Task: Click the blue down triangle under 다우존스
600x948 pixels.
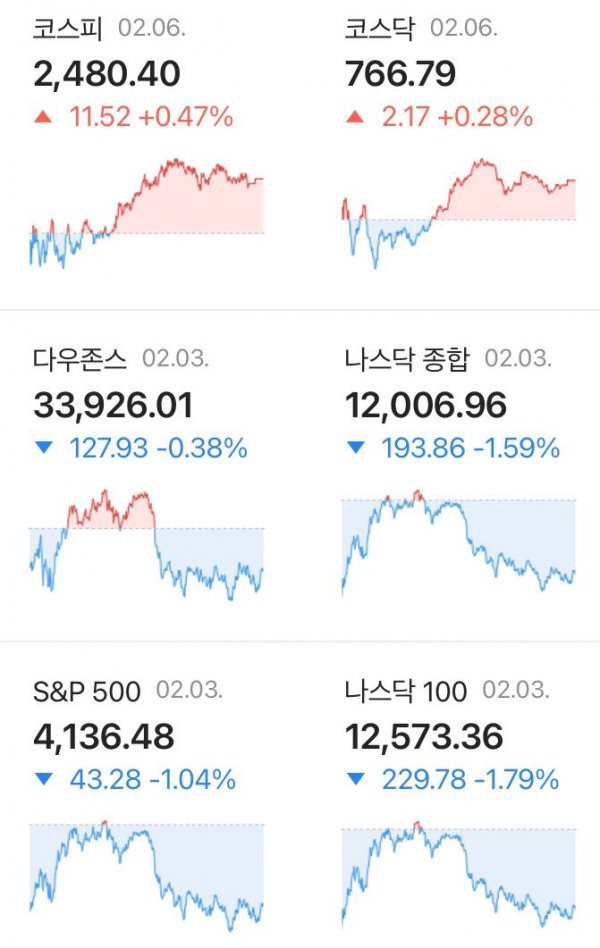Action: coord(44,447)
